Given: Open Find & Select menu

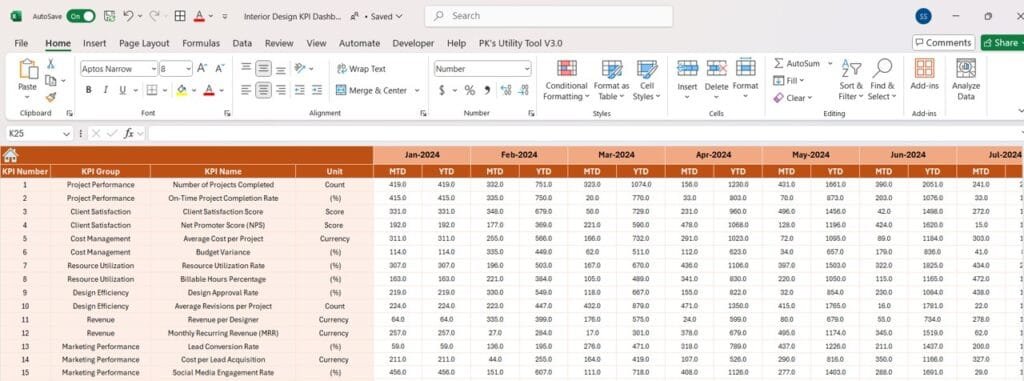Looking at the screenshot, I should (x=882, y=80).
